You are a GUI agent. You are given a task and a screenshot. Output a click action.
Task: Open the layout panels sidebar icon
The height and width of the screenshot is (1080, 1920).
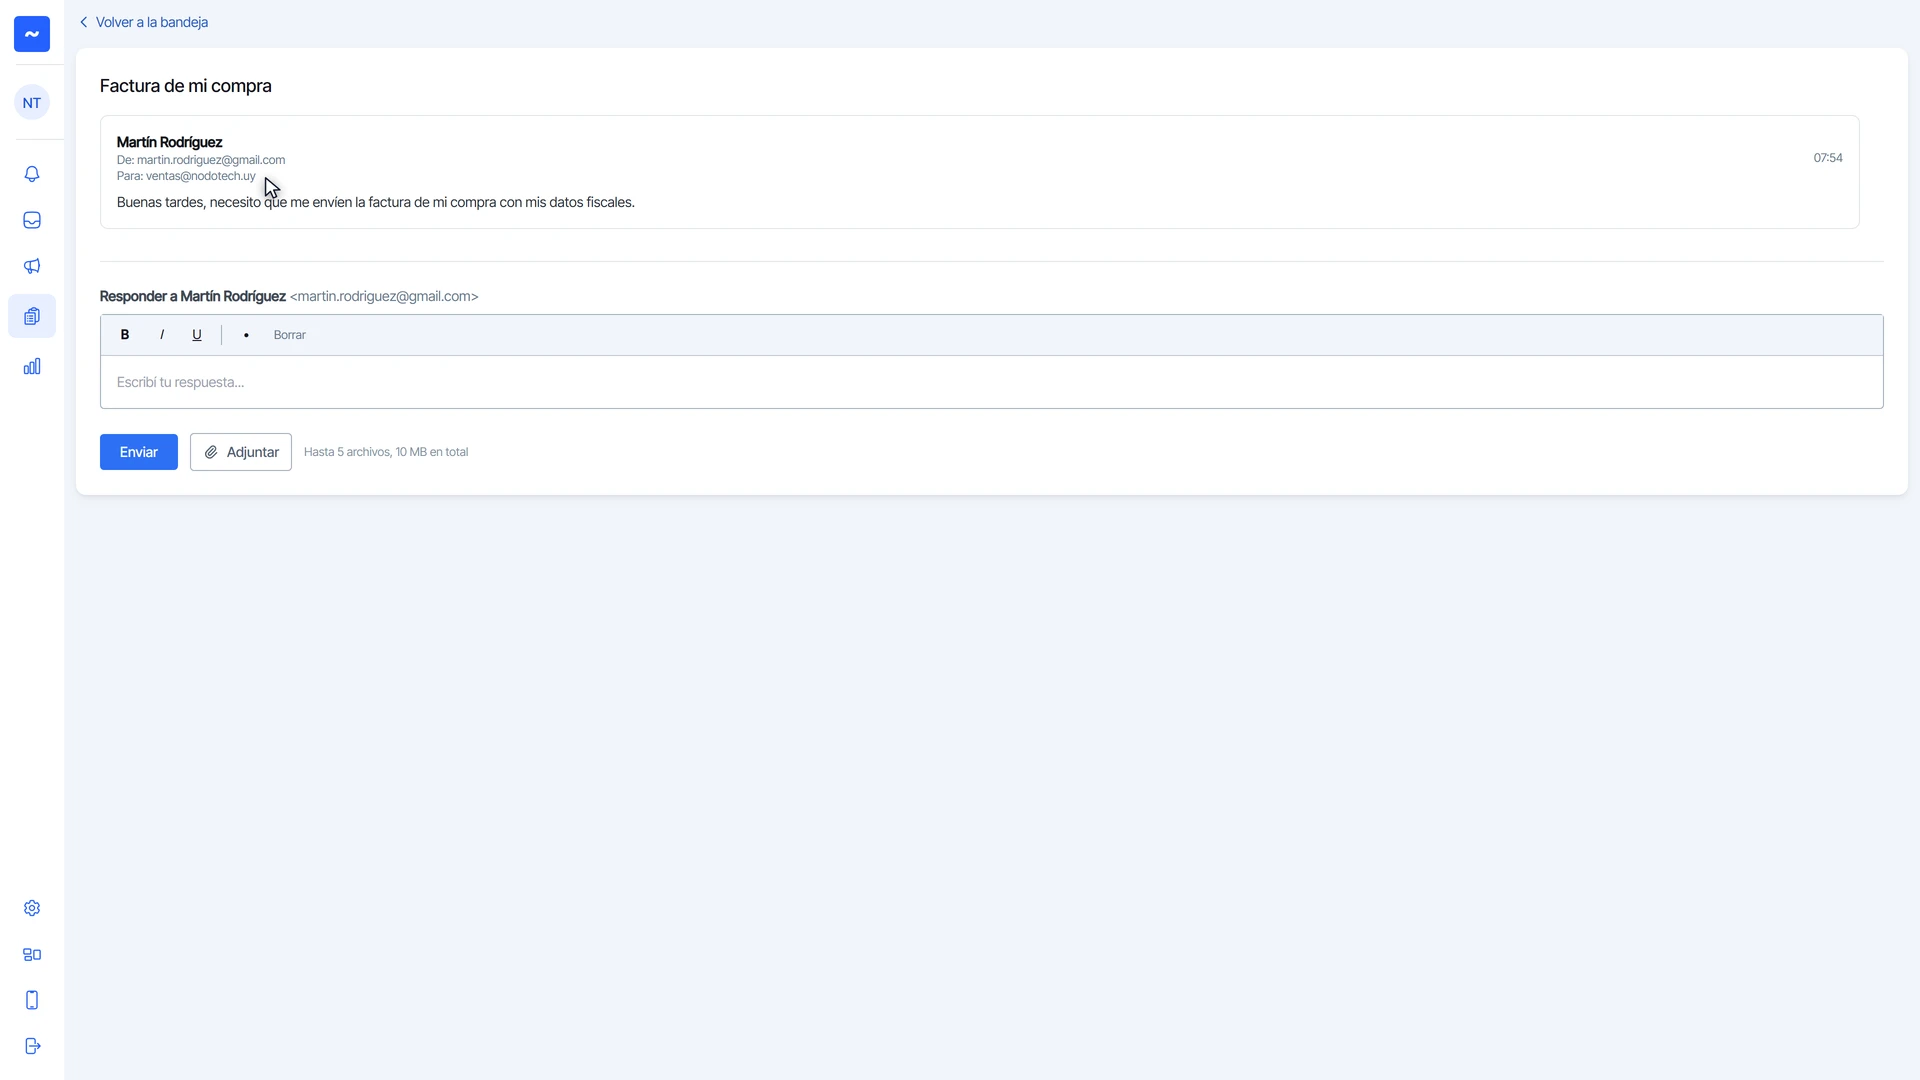click(32, 954)
